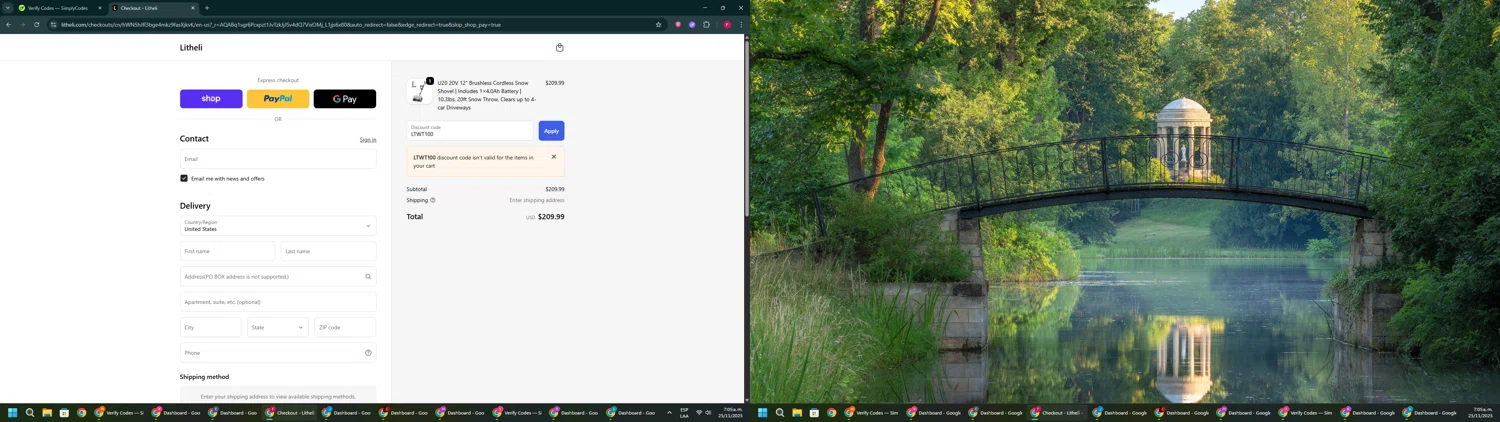Click the page vertical scrollbar
Viewport: 1500px width, 422px height.
tap(746, 130)
